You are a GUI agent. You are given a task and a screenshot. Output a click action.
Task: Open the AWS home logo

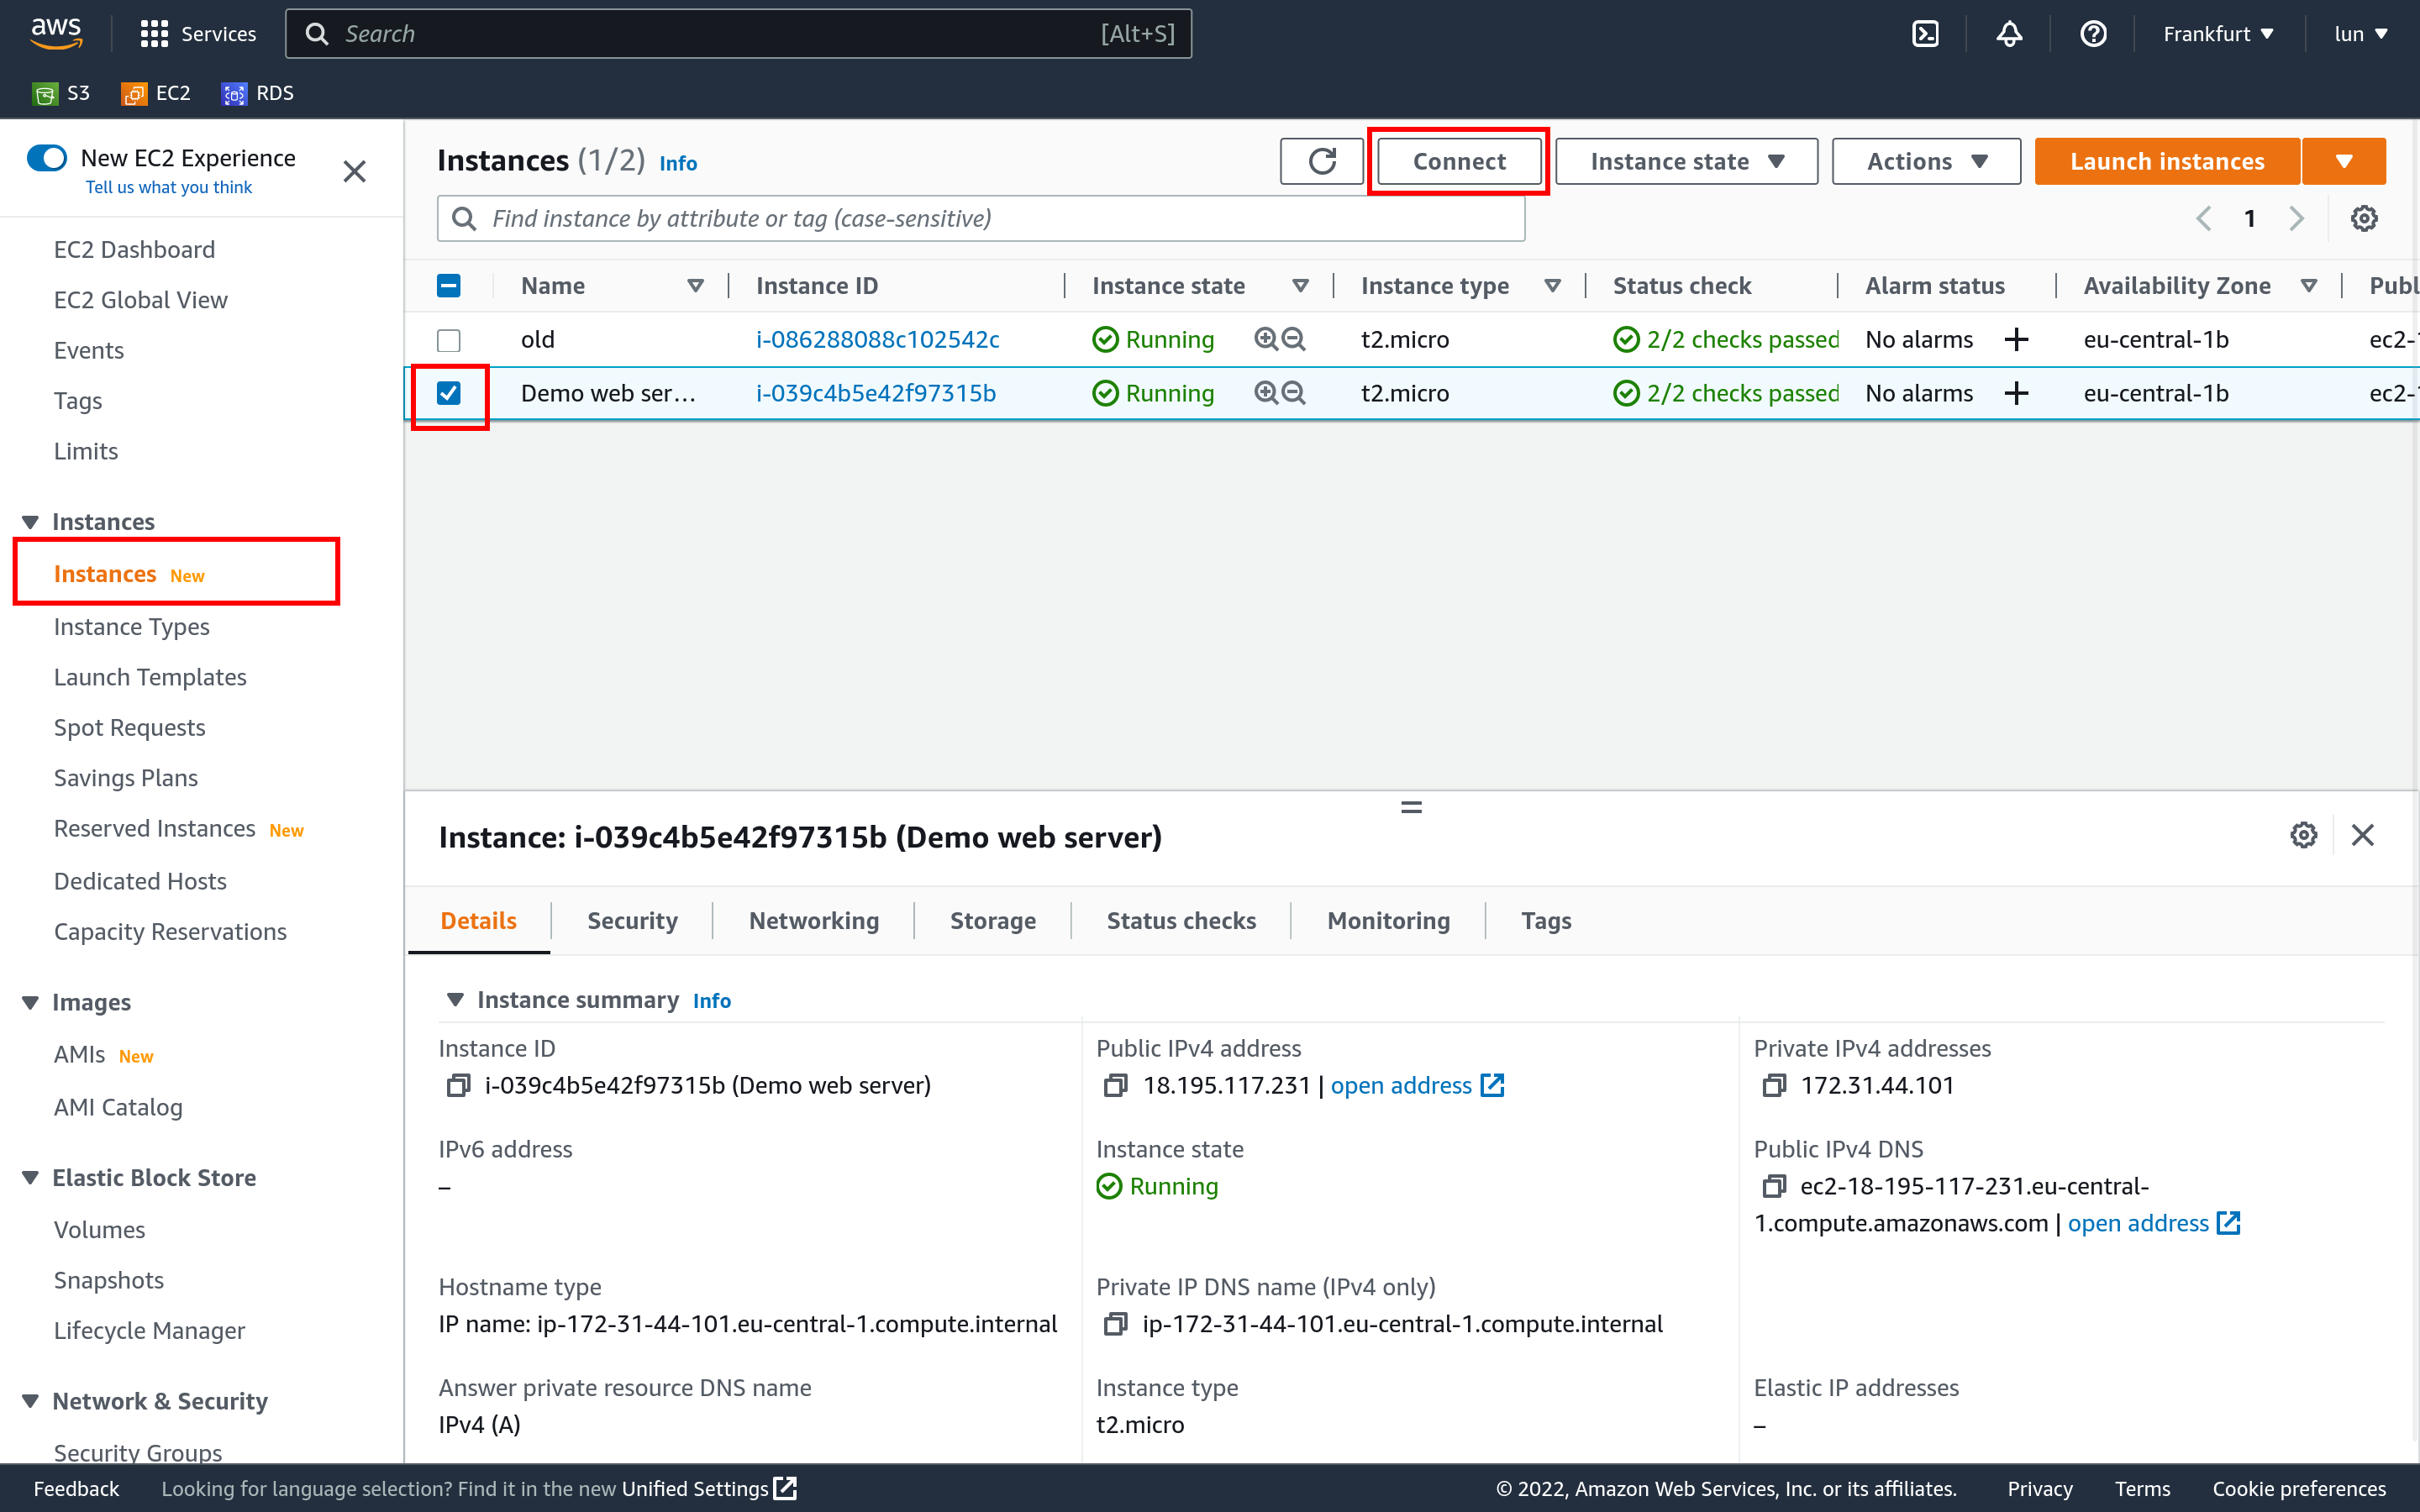(x=56, y=33)
